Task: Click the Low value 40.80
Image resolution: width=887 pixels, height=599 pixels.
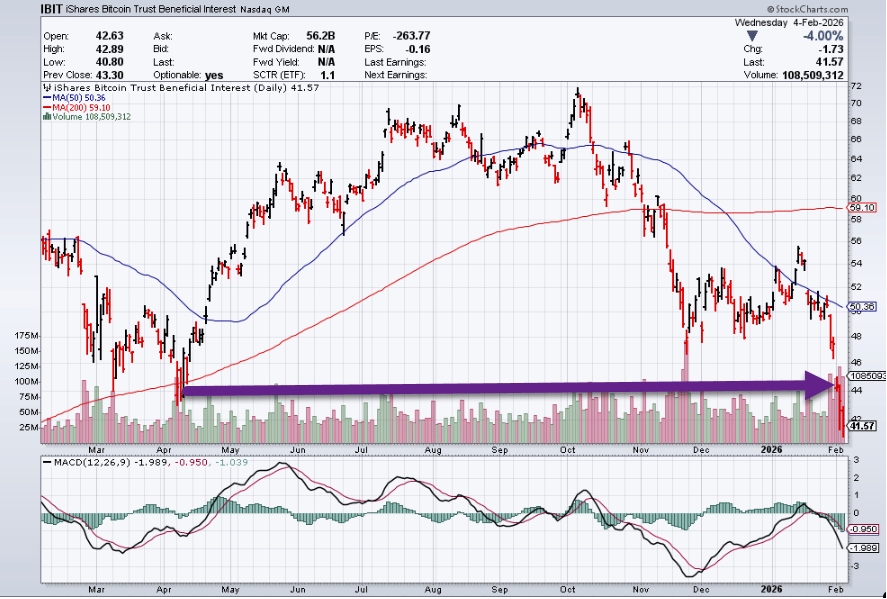Action: pyautogui.click(x=109, y=62)
